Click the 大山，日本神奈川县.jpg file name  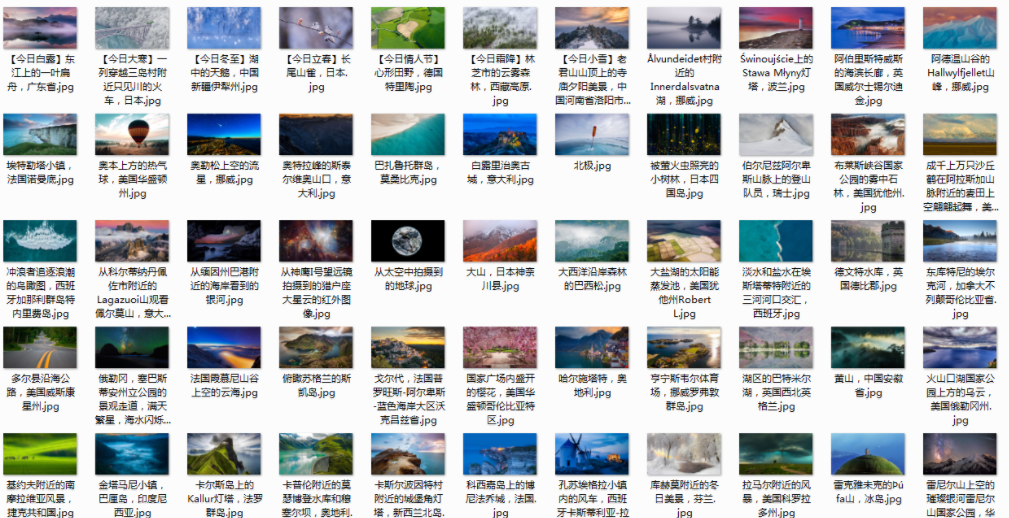tap(500, 279)
